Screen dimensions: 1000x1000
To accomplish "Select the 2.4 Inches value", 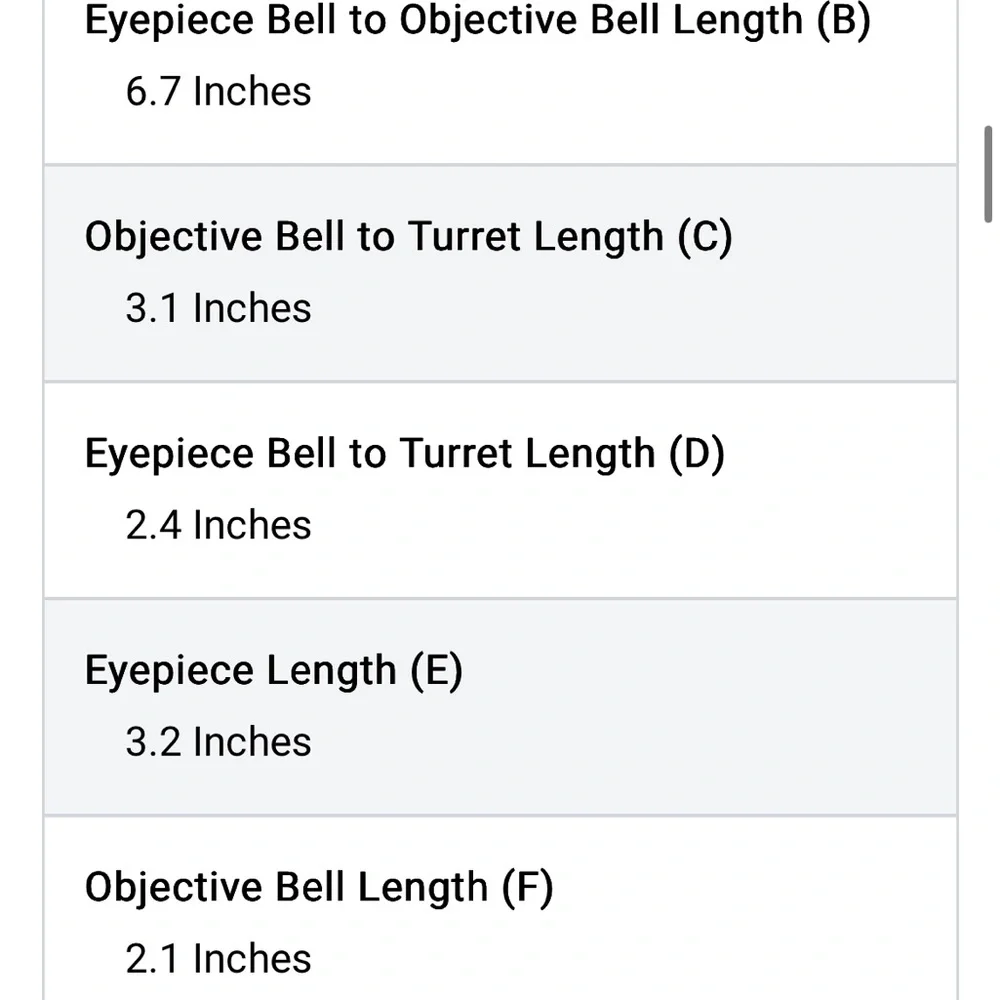I will 218,525.
